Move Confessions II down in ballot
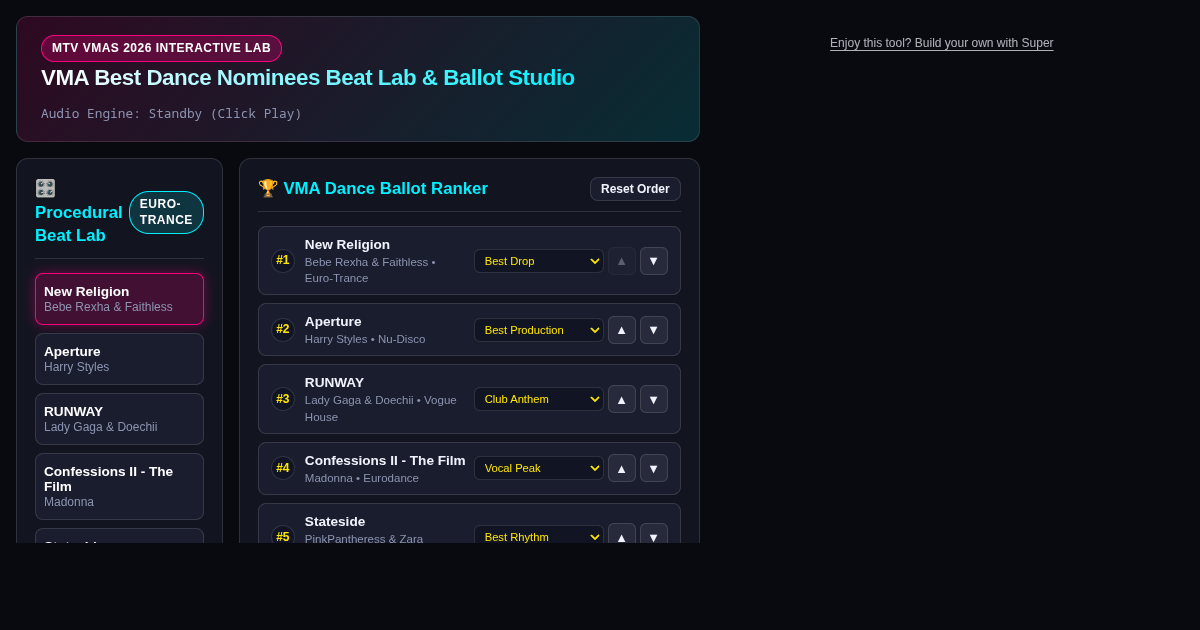The width and height of the screenshot is (1200, 630). 654,468
